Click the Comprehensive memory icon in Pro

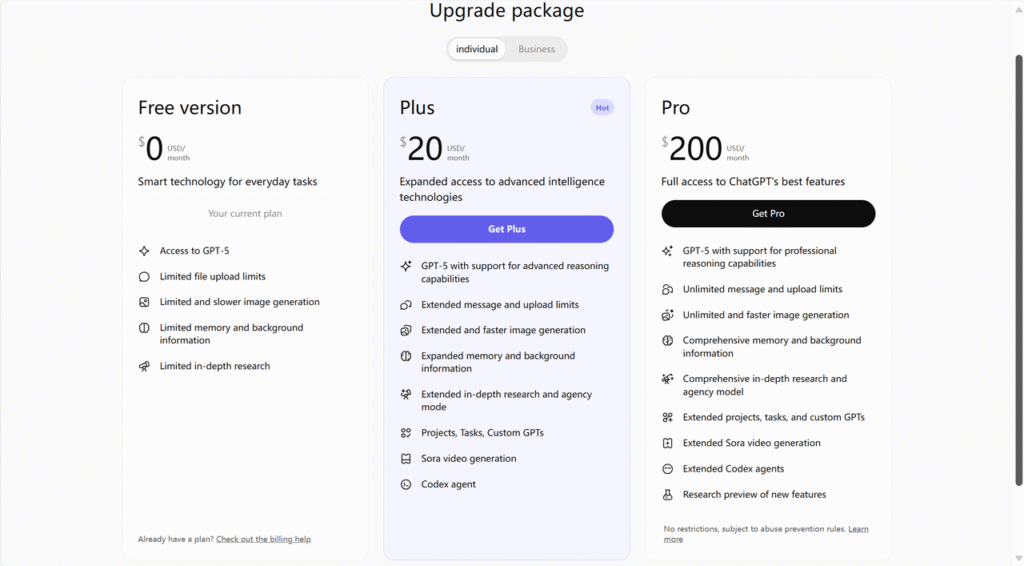(x=667, y=341)
